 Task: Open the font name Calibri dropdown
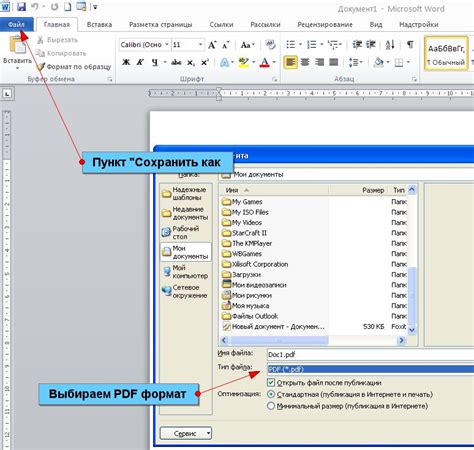(x=167, y=45)
